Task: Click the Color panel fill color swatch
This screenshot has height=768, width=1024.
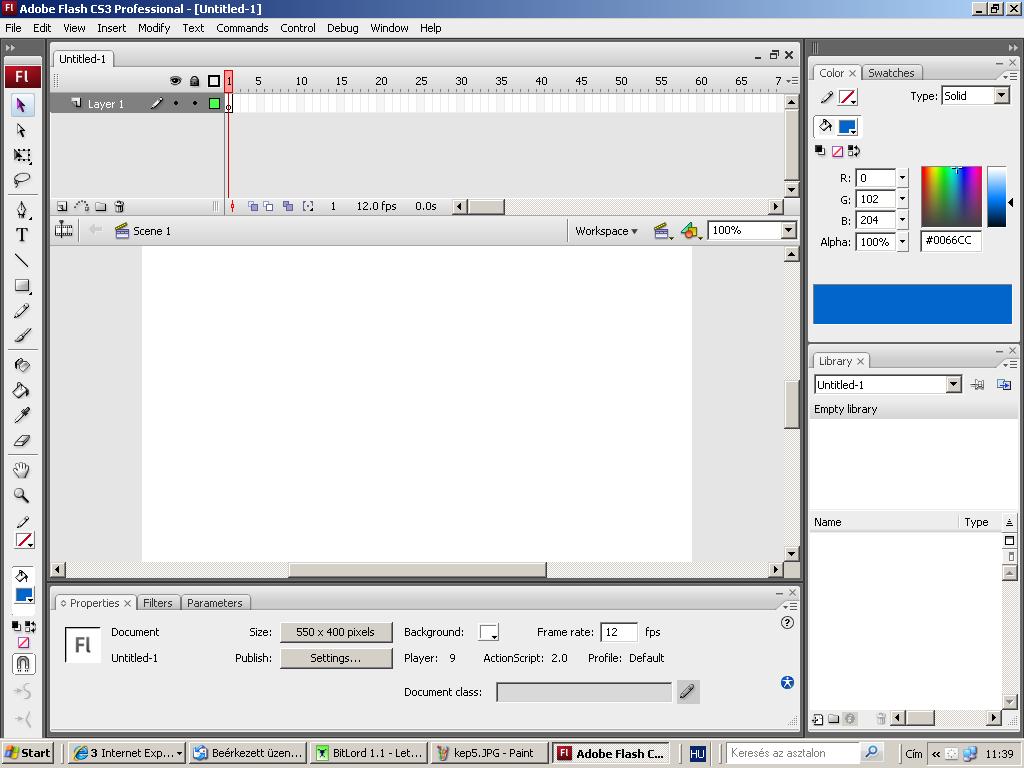Action: [847, 127]
